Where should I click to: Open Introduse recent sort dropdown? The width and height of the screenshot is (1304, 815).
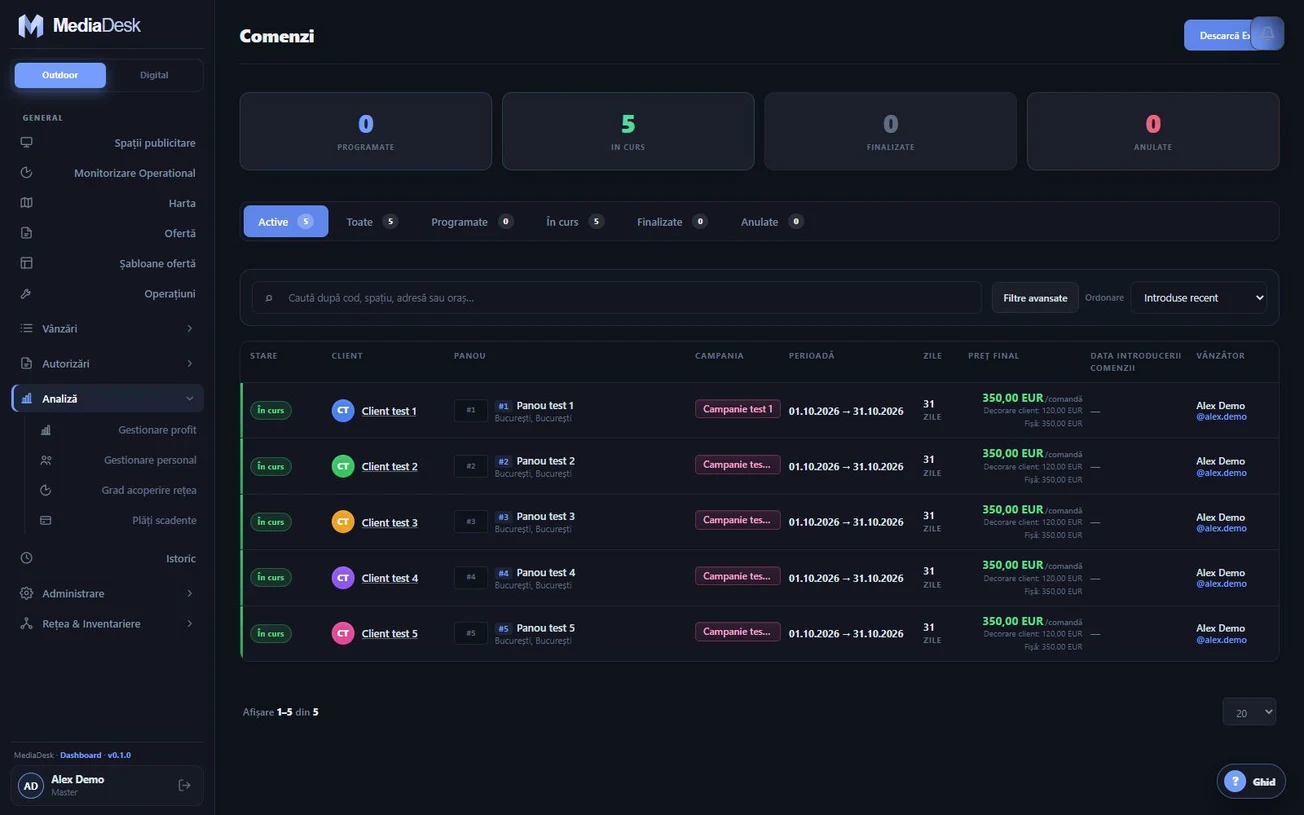coord(1199,298)
